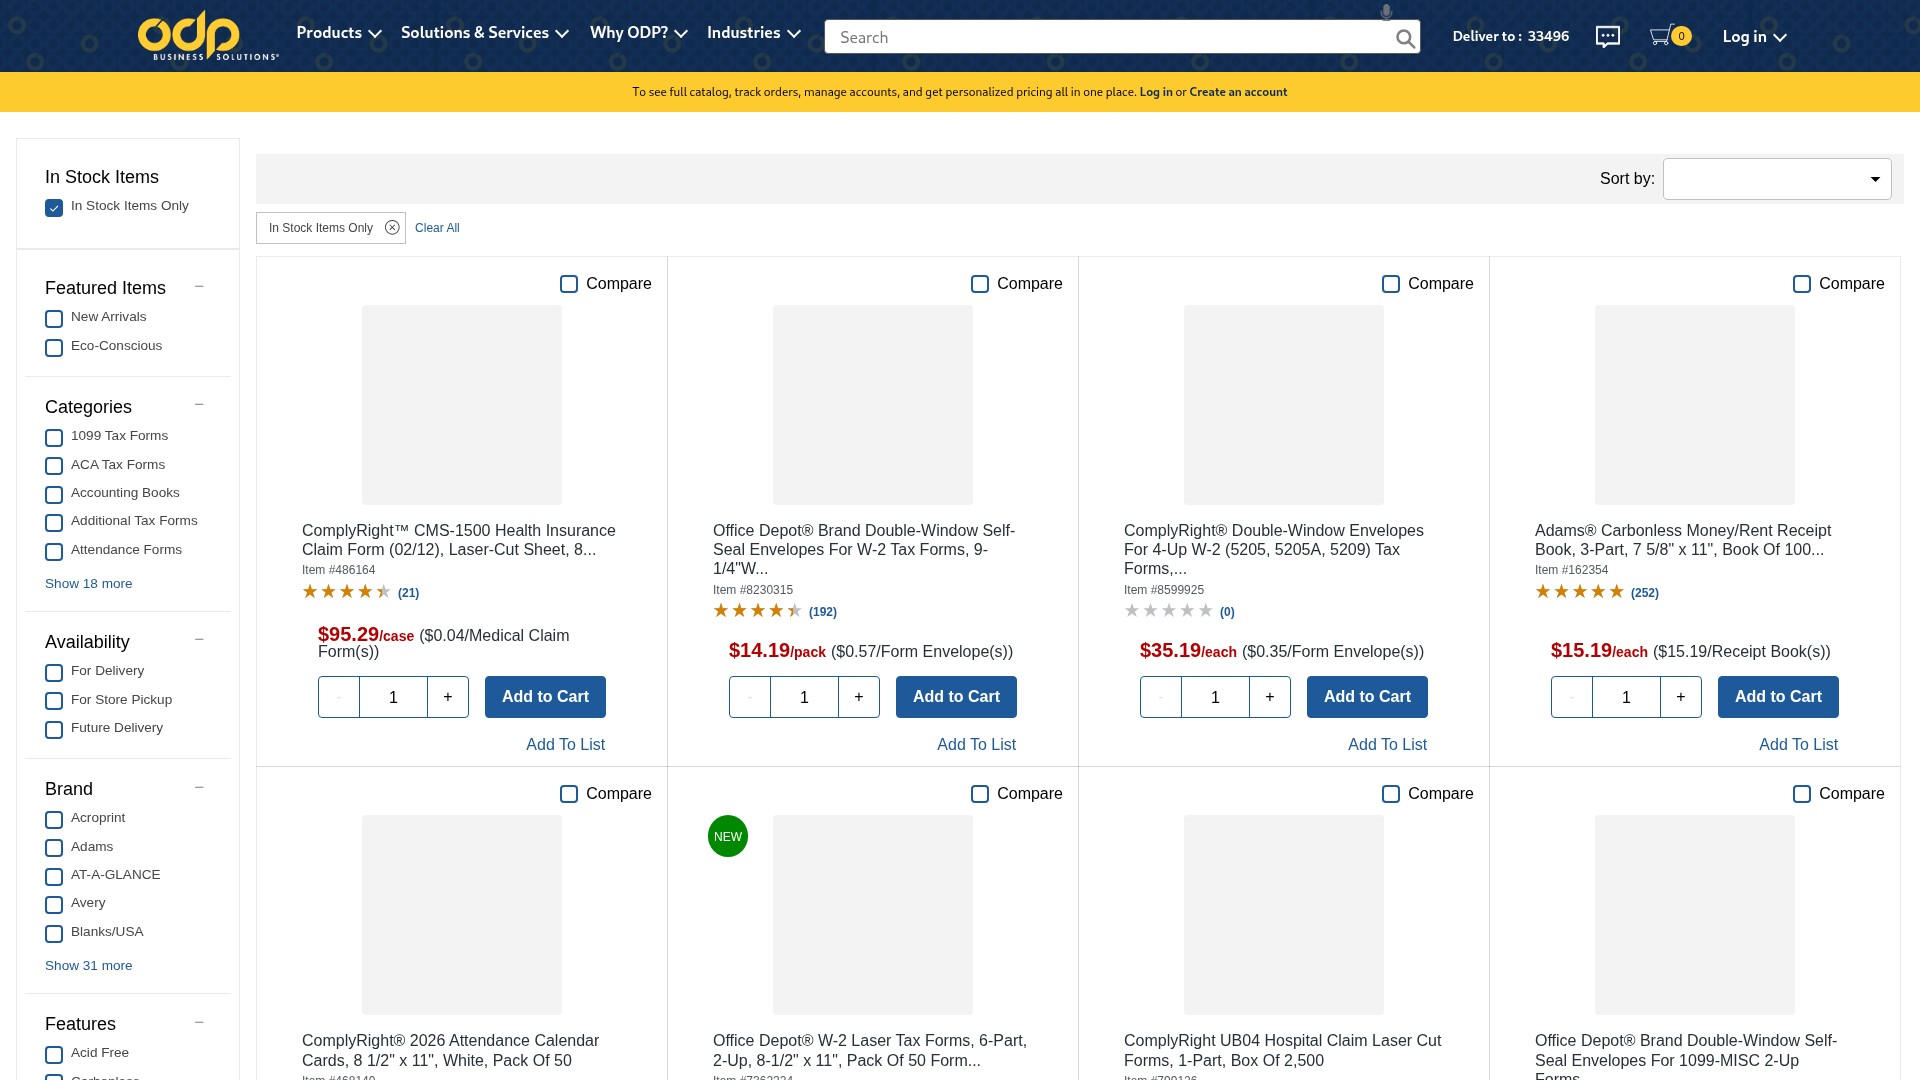
Task: Add CMS-1500 Claim Form to list
Action: coord(565,745)
